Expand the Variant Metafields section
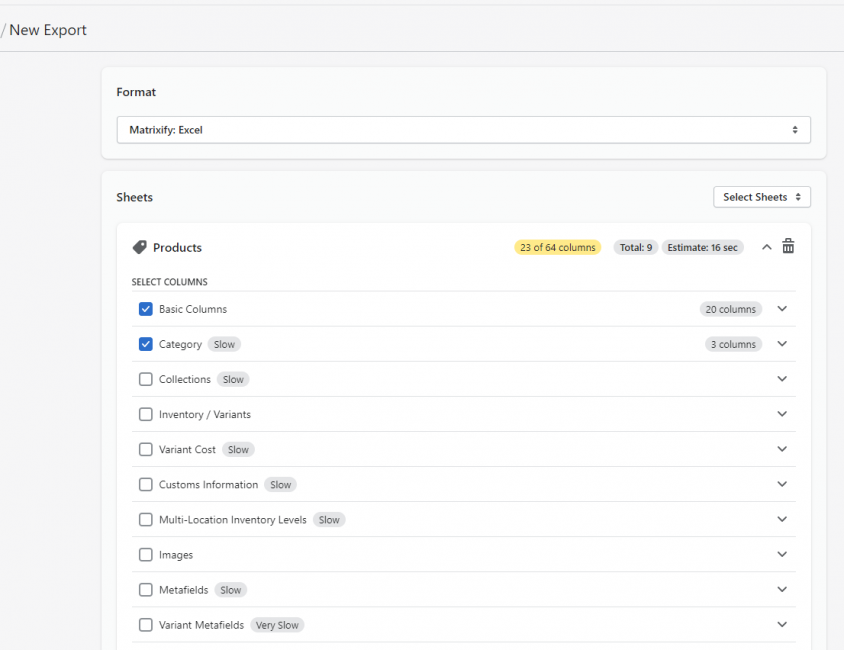Screen dimensions: 844x650 point(781,624)
